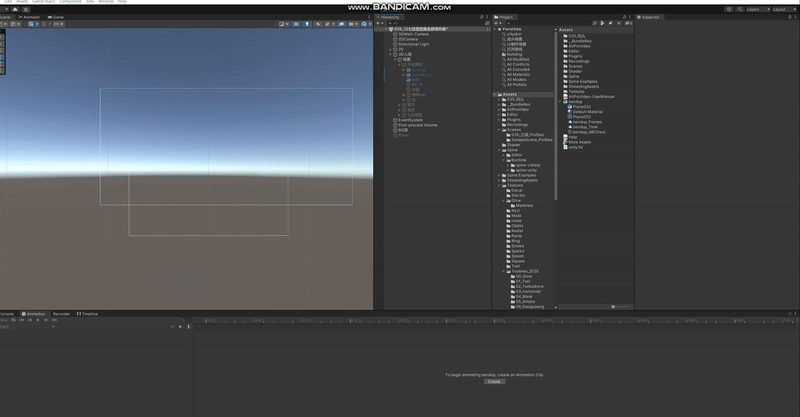The width and height of the screenshot is (800, 417).
Task: Select Post-process Volume in Hierarchy
Action: [x=417, y=125]
